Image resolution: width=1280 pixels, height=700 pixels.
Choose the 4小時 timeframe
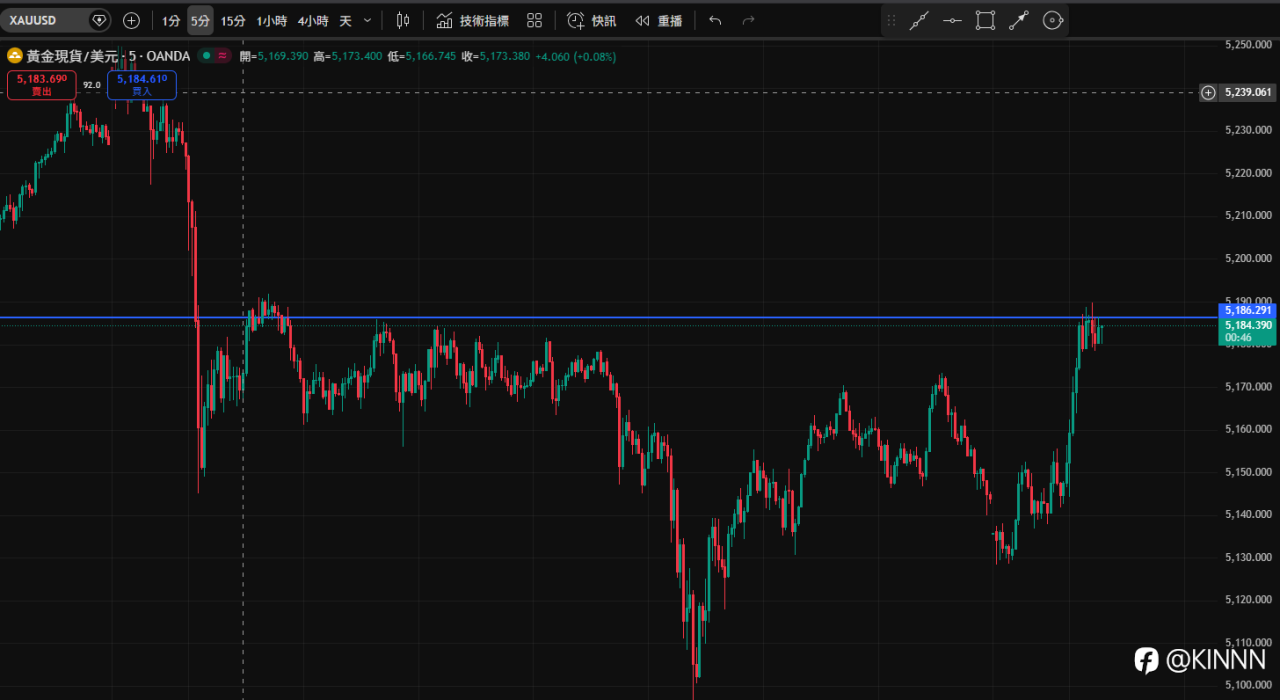pyautogui.click(x=313, y=20)
